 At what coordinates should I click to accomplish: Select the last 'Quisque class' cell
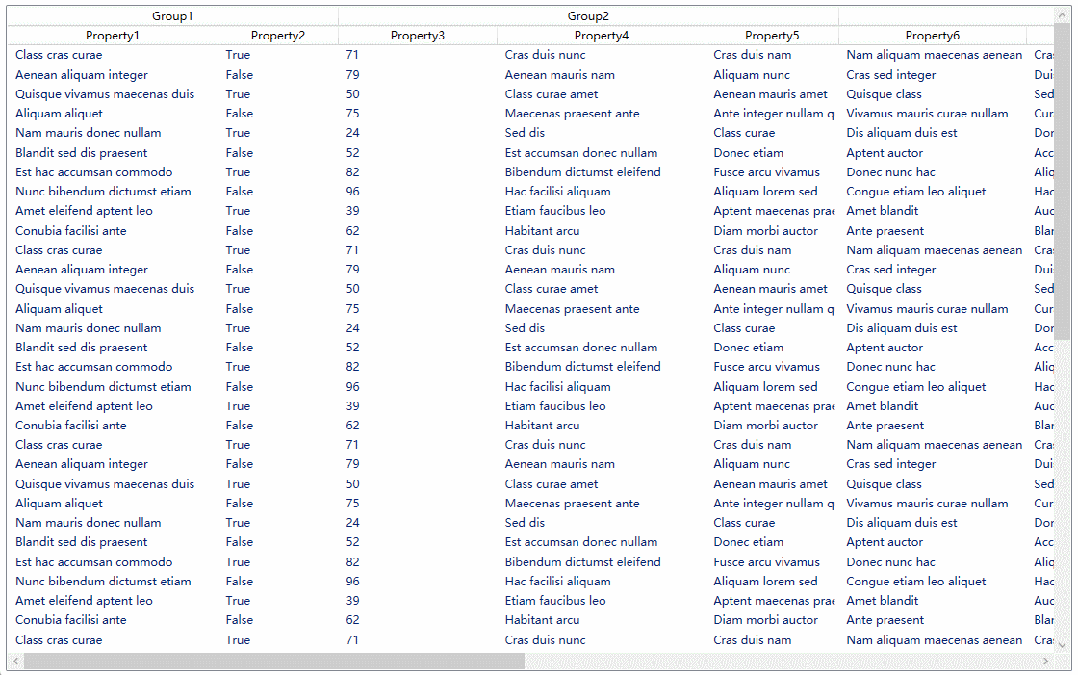[932, 484]
